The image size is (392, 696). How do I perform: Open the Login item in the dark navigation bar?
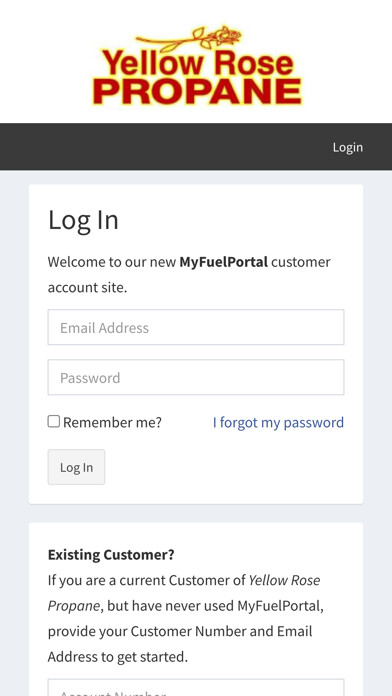pos(348,147)
